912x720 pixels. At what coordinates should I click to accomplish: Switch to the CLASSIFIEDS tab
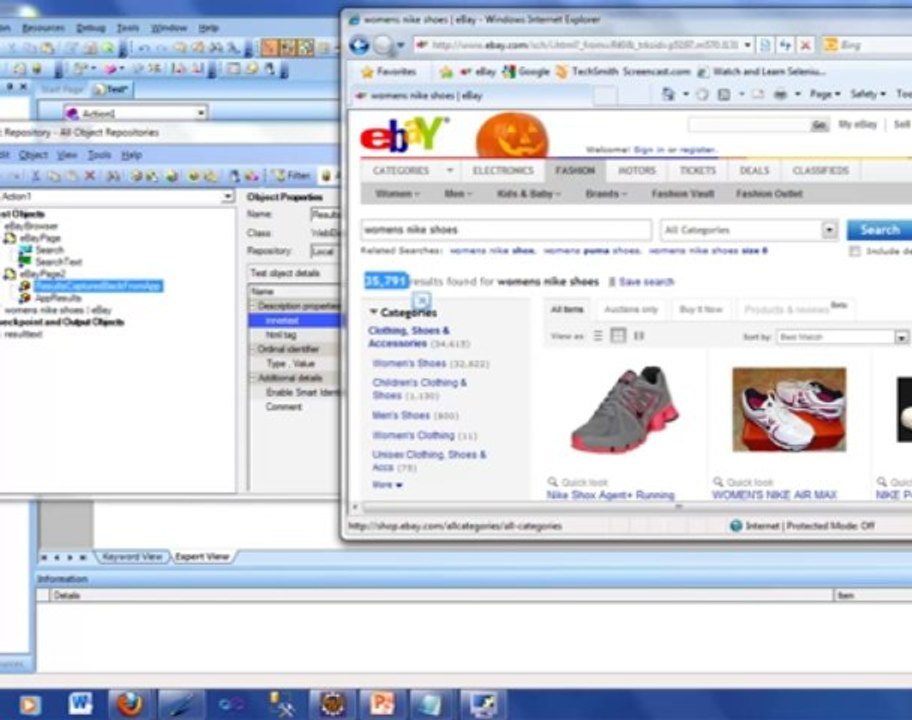(x=820, y=170)
